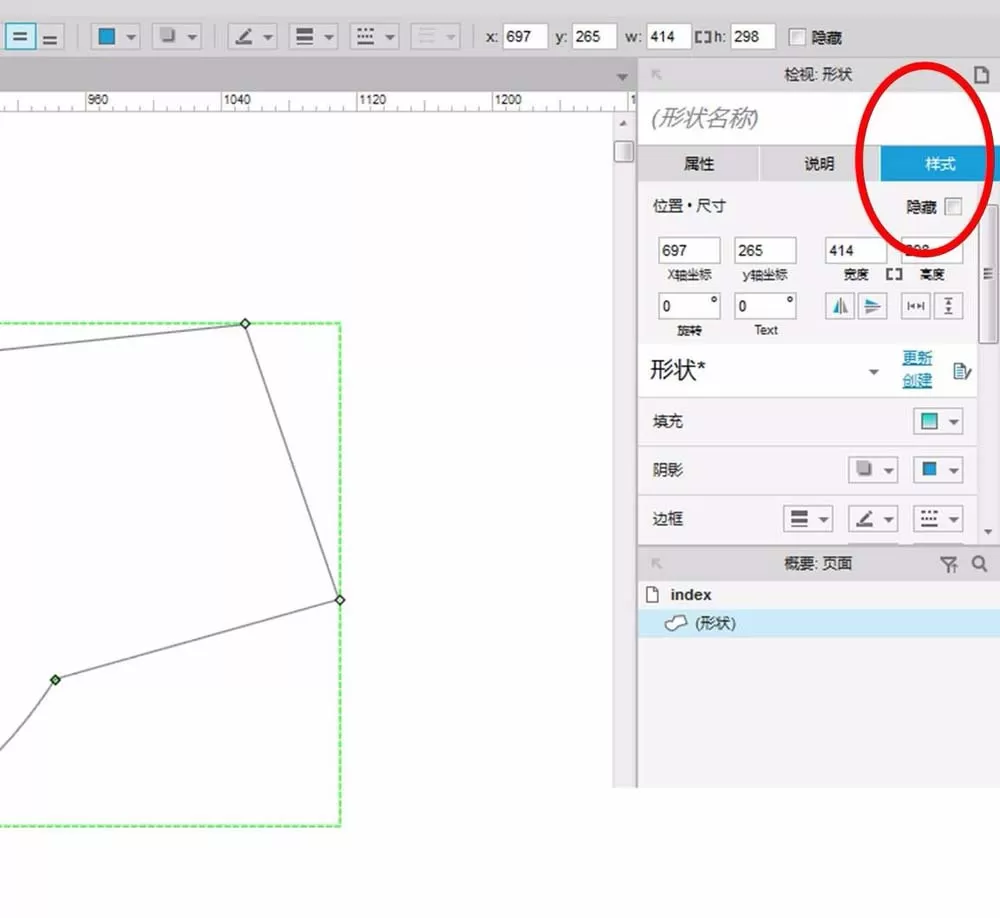
Task: Click the outline search magnifier icon
Action: pos(979,564)
